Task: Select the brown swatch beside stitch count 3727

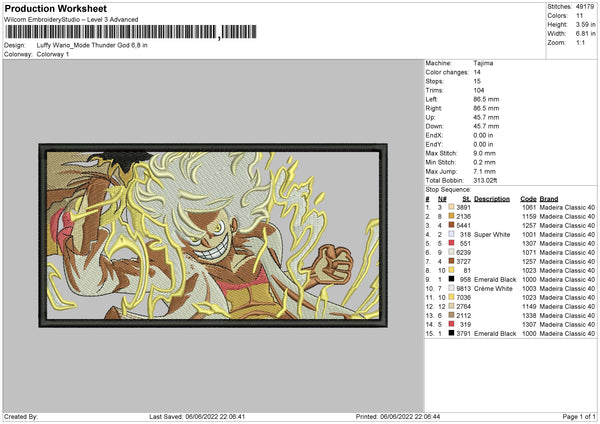Action: 451,261
